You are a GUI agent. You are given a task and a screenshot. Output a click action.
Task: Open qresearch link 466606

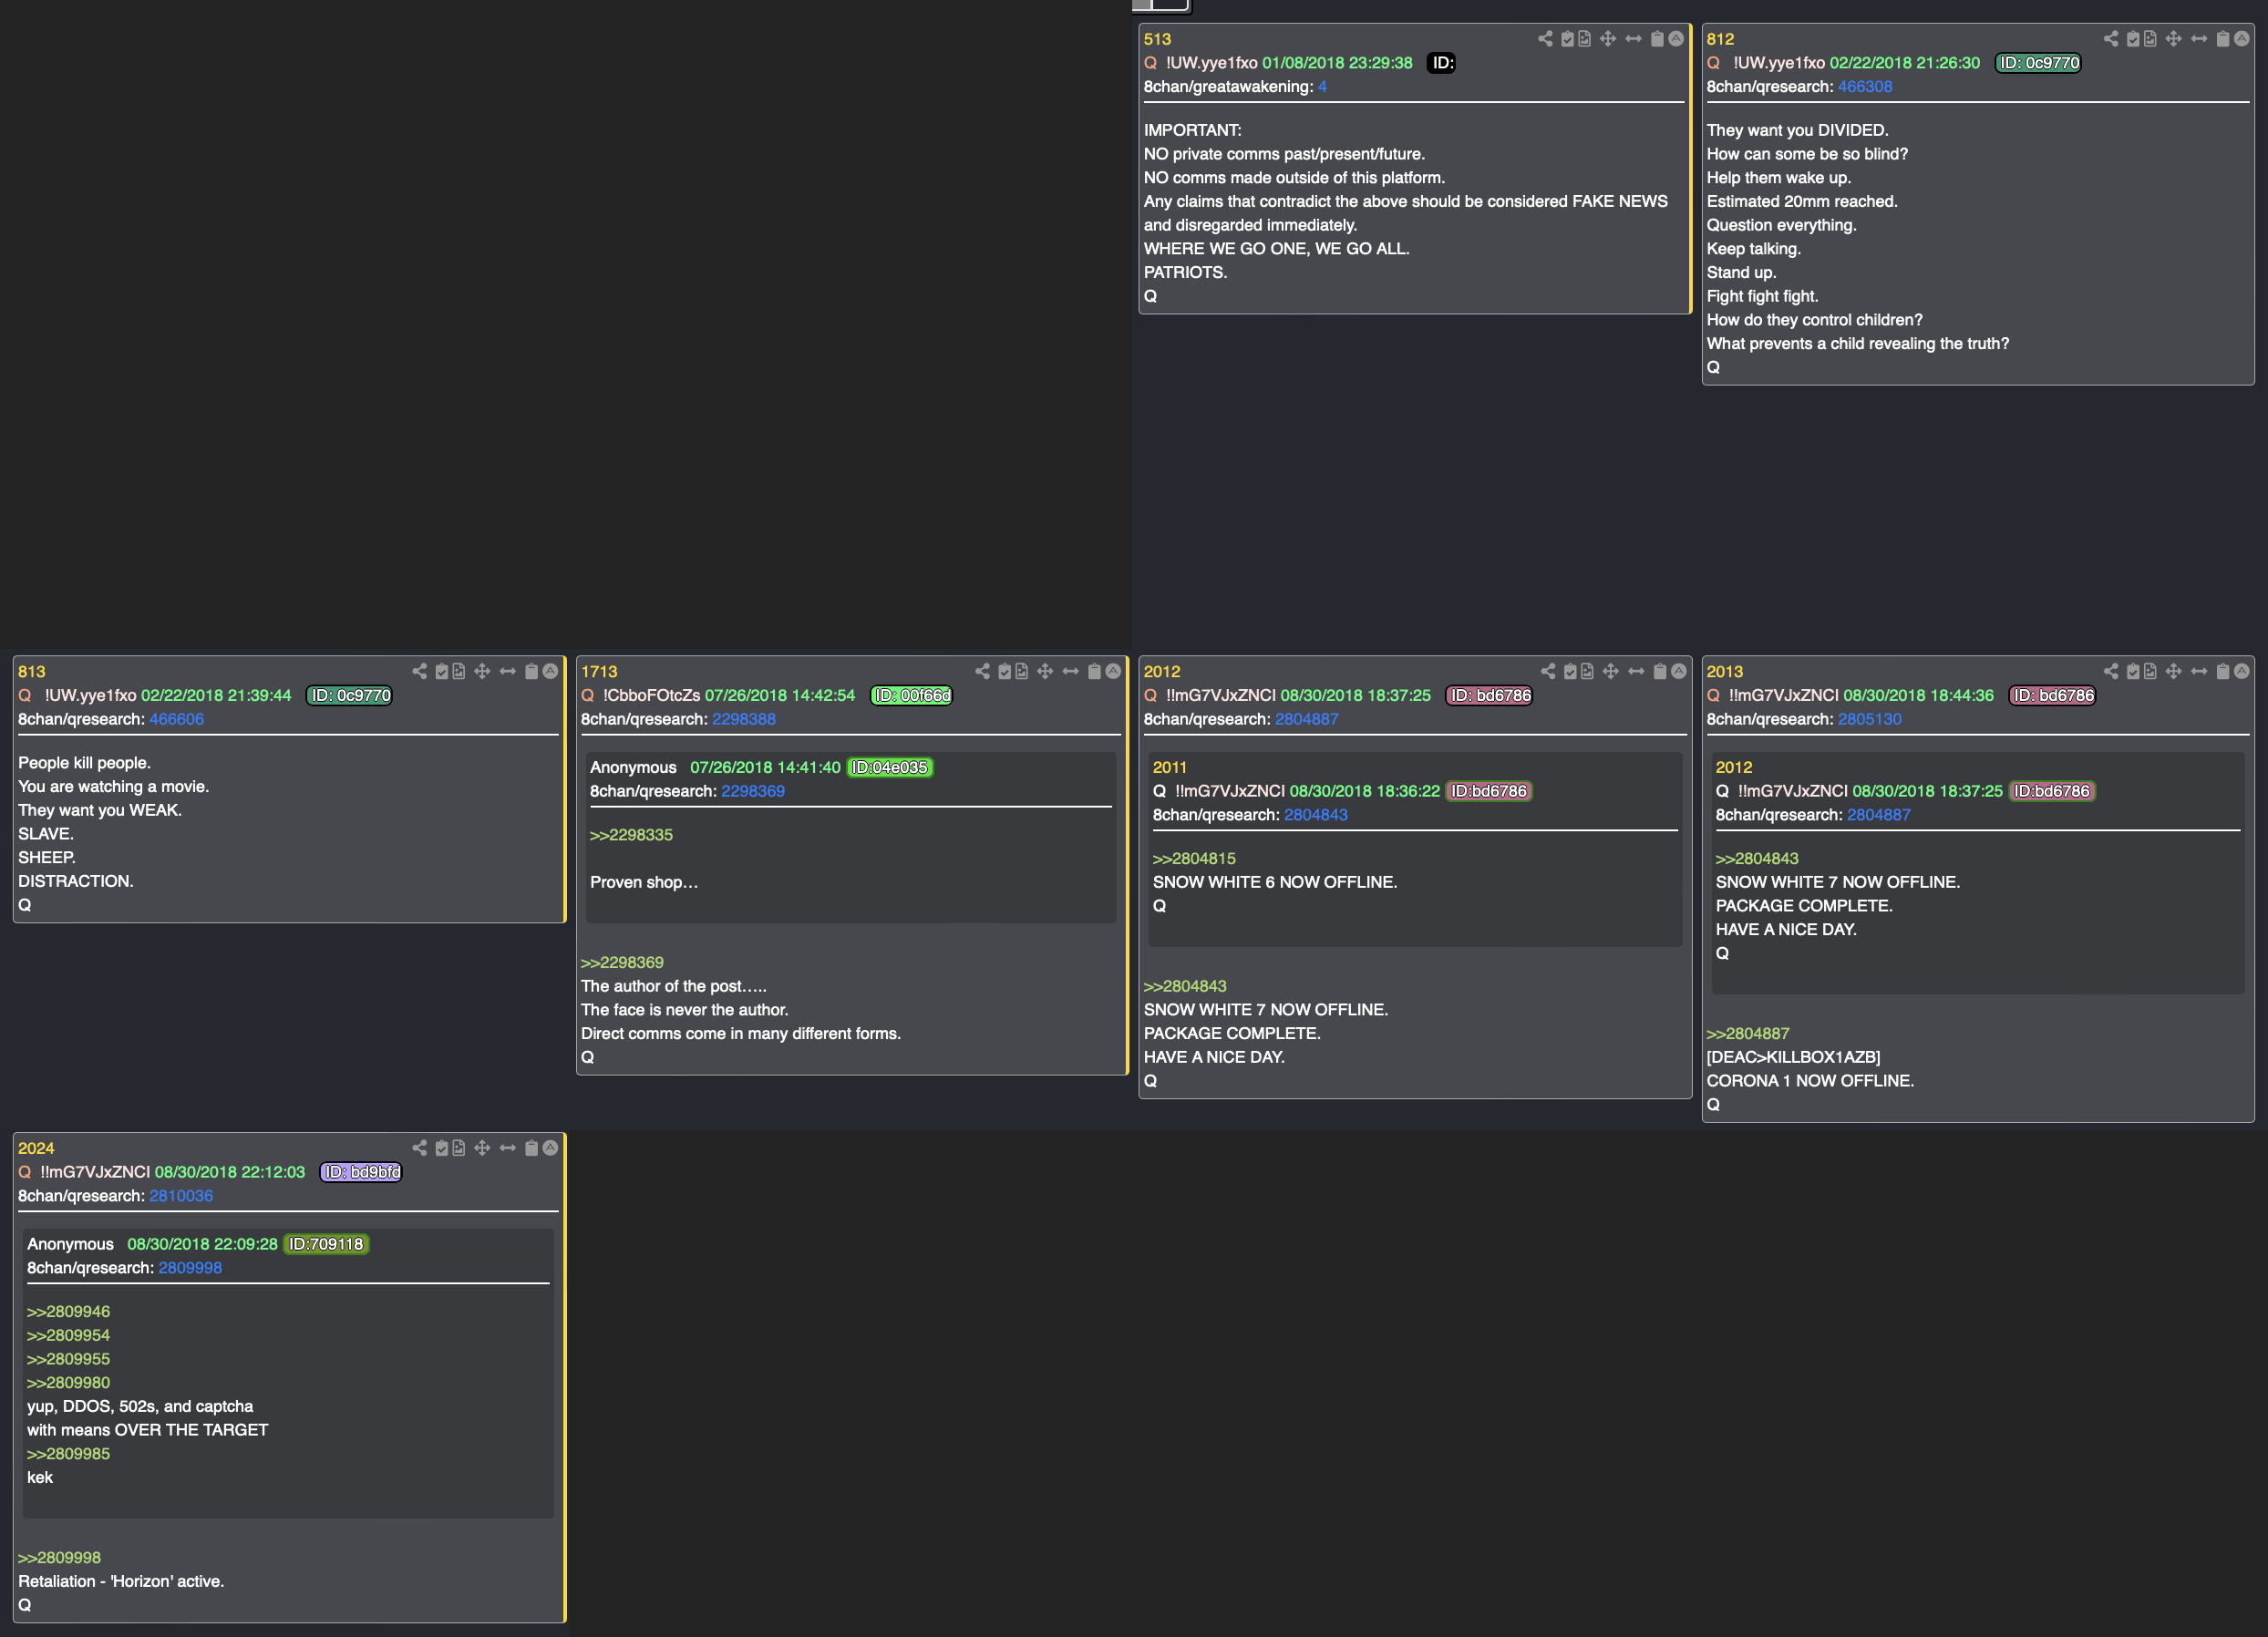[176, 719]
